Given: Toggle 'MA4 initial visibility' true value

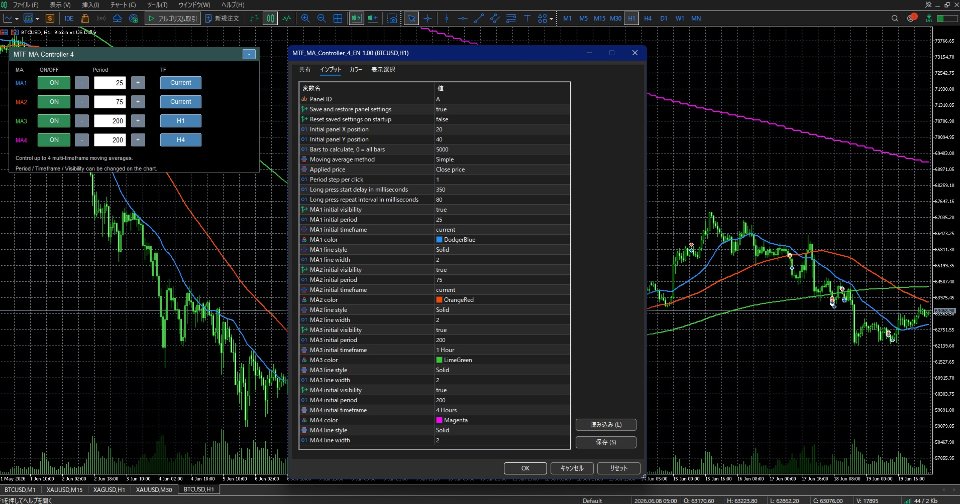Looking at the screenshot, I should 502,390.
